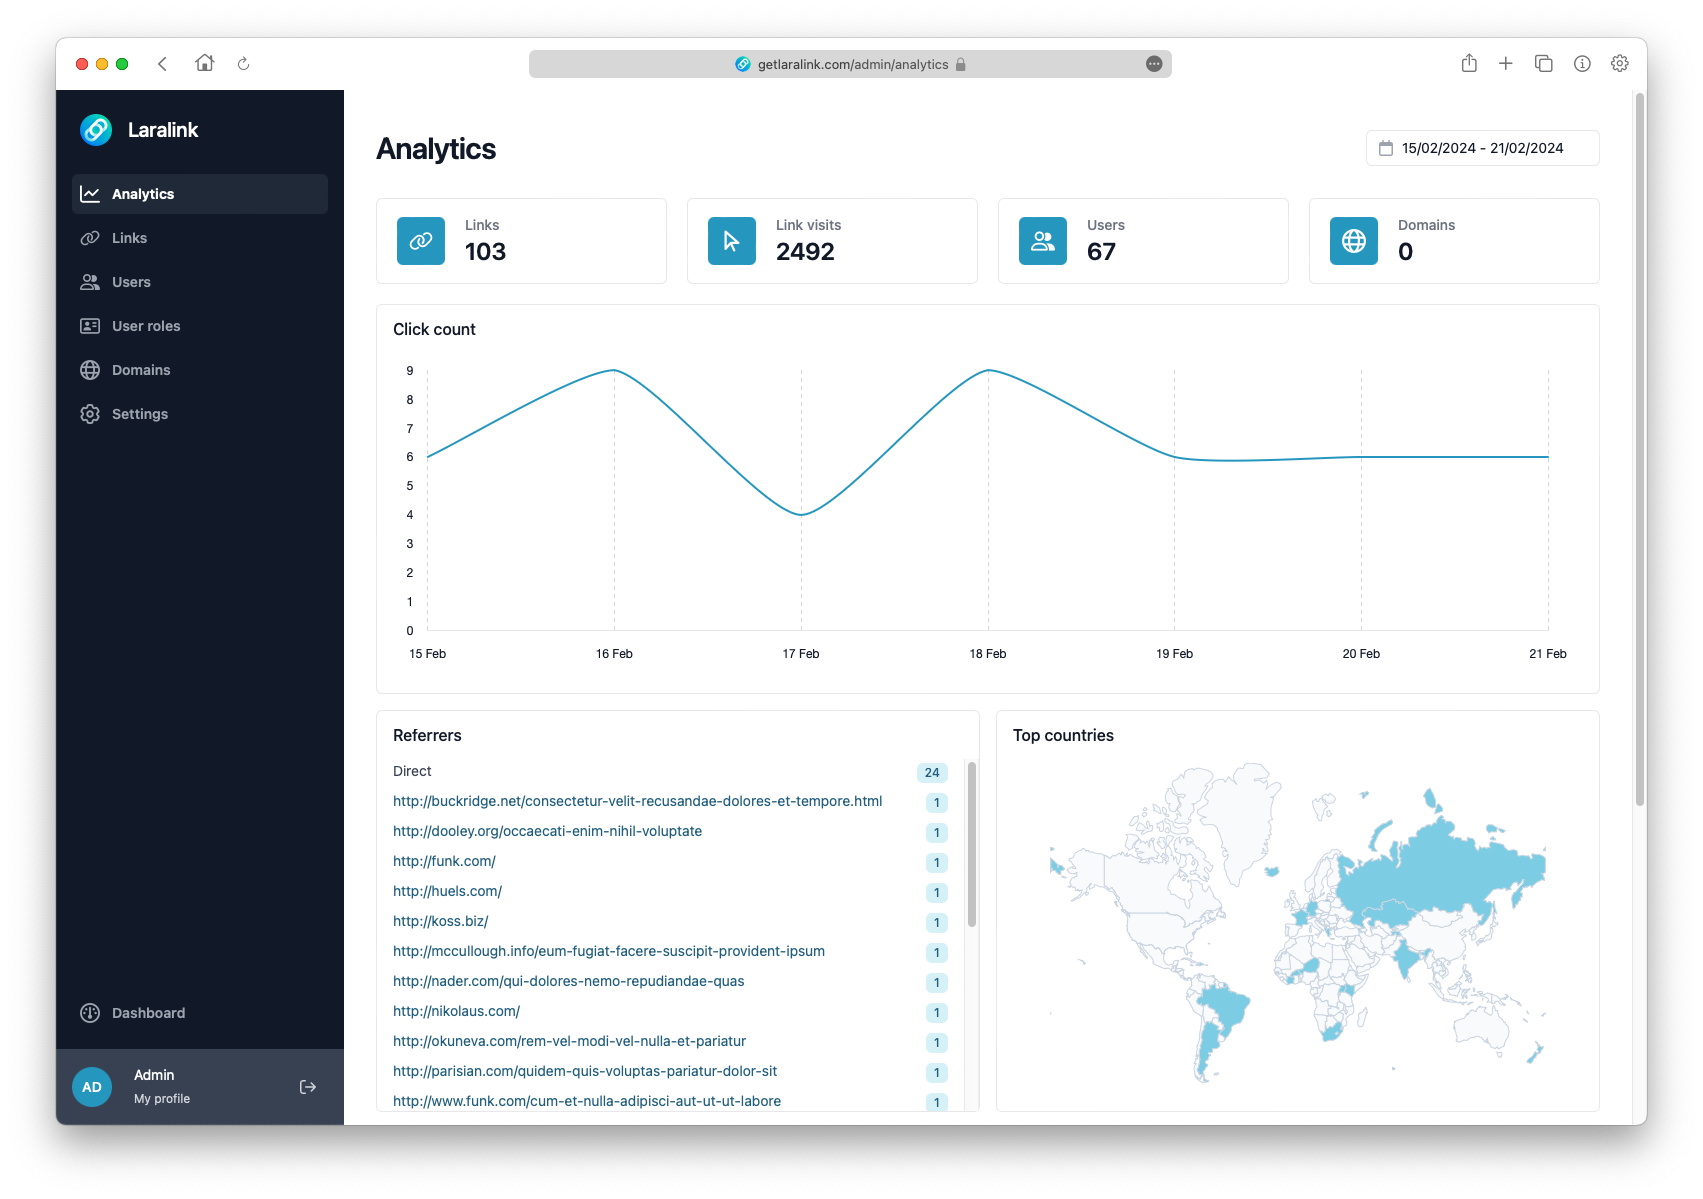Click the browser share icon
The width and height of the screenshot is (1703, 1199).
coord(1469,63)
